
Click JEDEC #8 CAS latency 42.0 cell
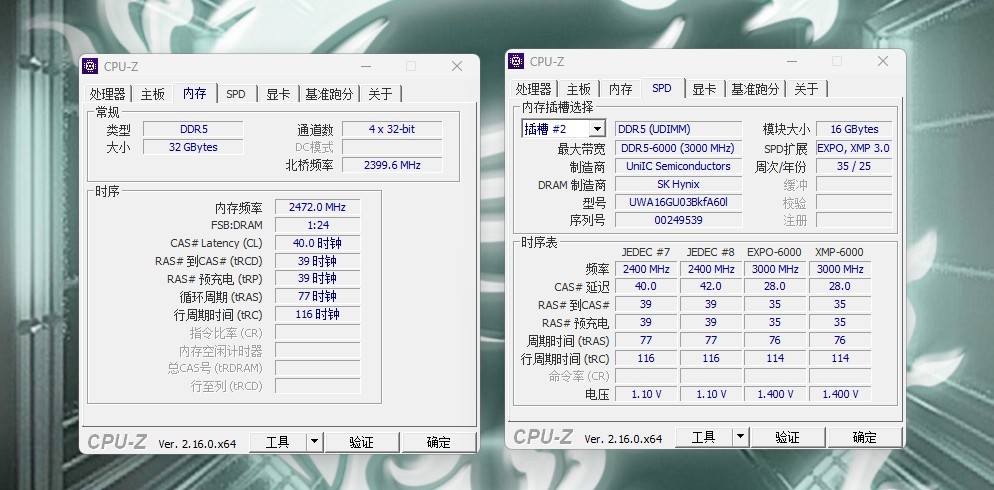711,287
